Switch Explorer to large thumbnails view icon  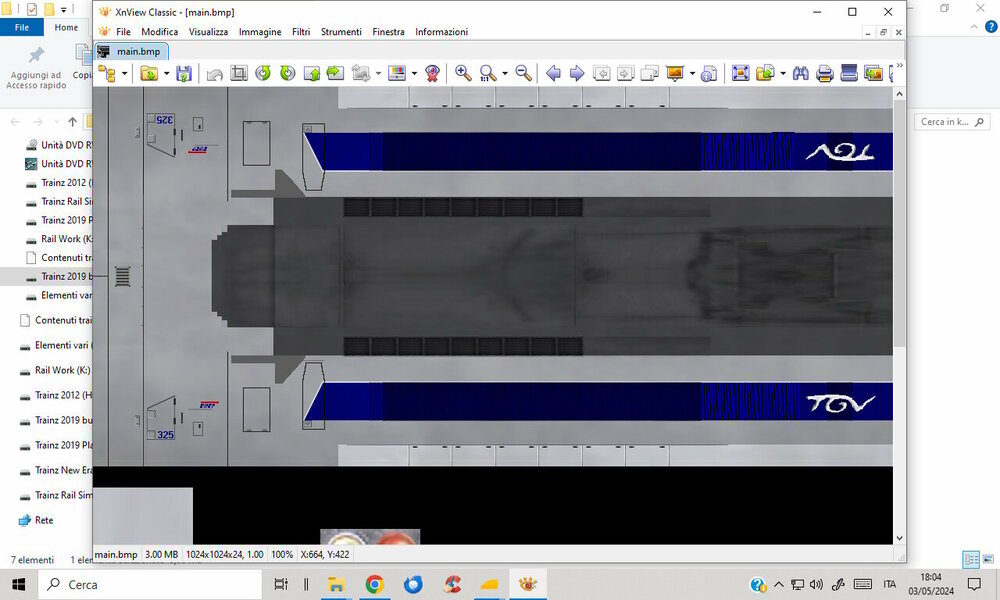tap(988, 559)
